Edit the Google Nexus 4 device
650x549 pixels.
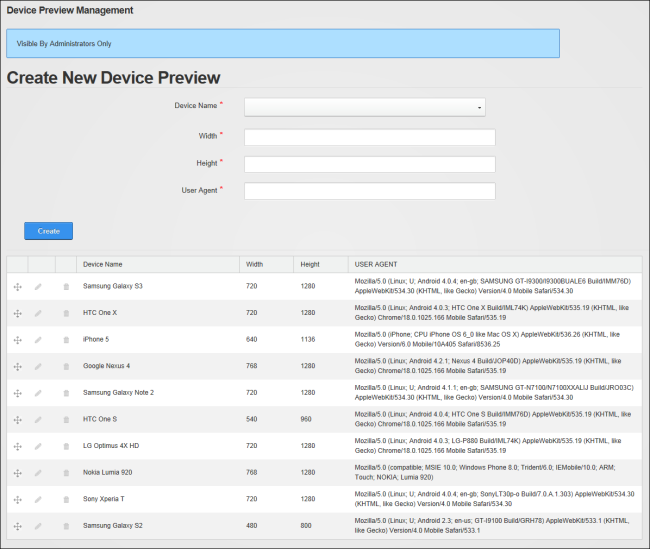38,367
